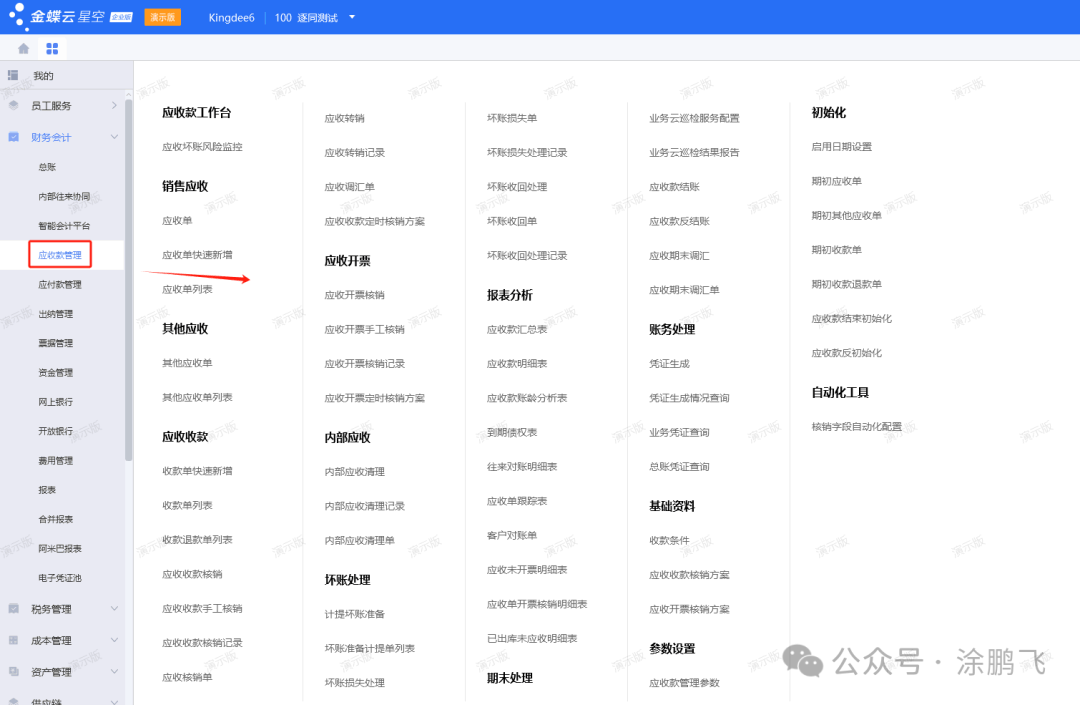
Task: Click the 财务会计 module icon
Action: tap(13, 137)
